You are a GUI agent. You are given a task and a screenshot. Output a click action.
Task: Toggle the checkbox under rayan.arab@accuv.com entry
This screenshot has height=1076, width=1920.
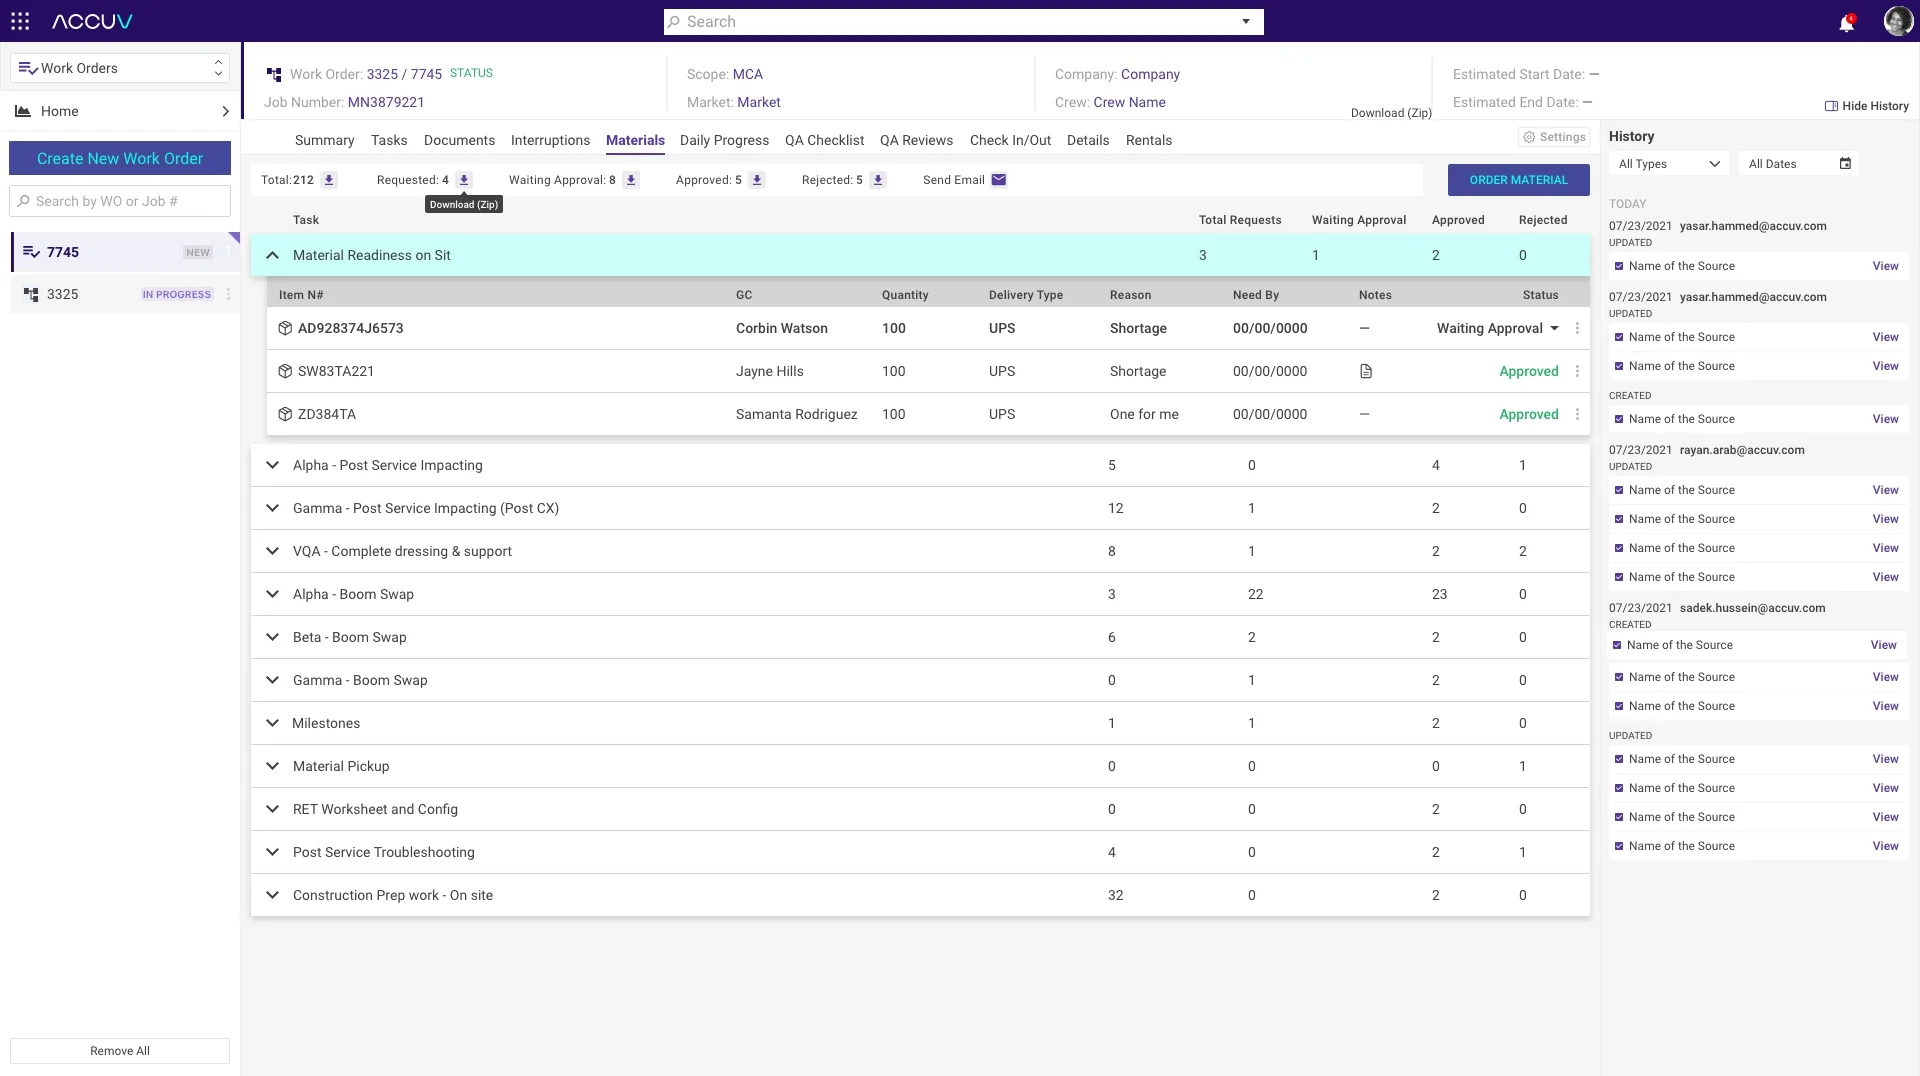[1619, 490]
